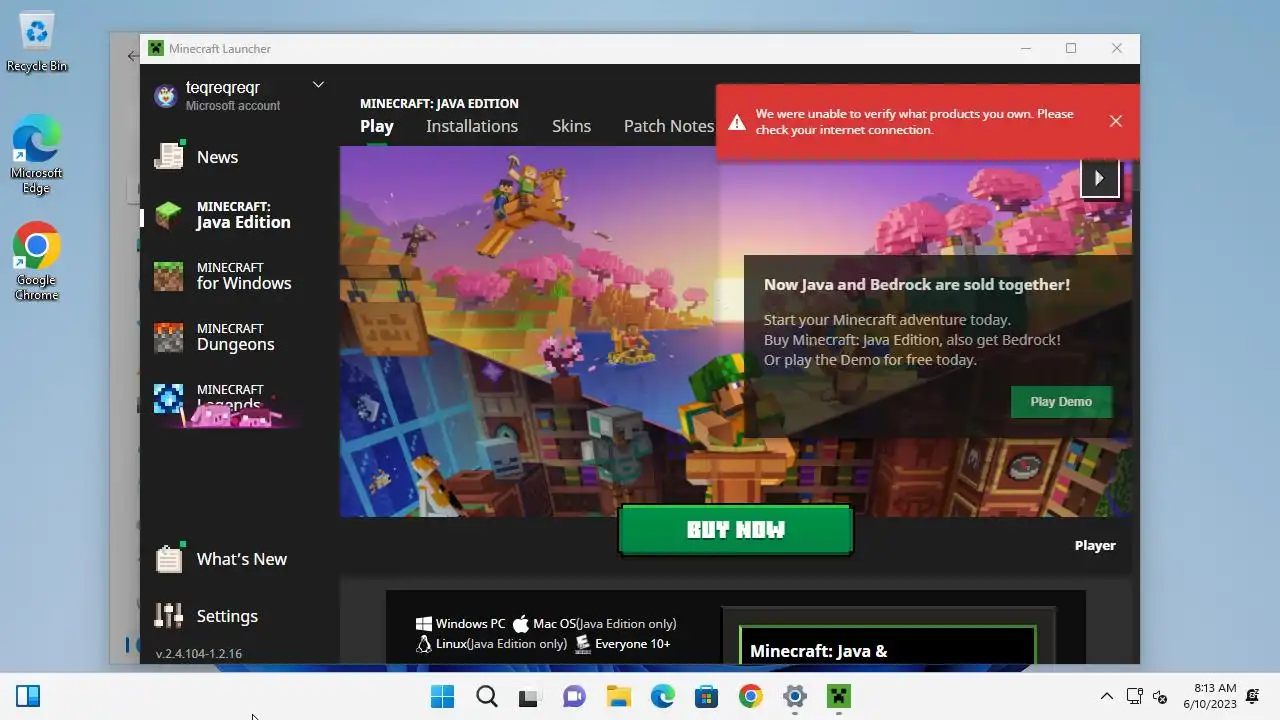The width and height of the screenshot is (1280, 720).
Task: Click the green BUY NOW button
Action: pos(736,530)
